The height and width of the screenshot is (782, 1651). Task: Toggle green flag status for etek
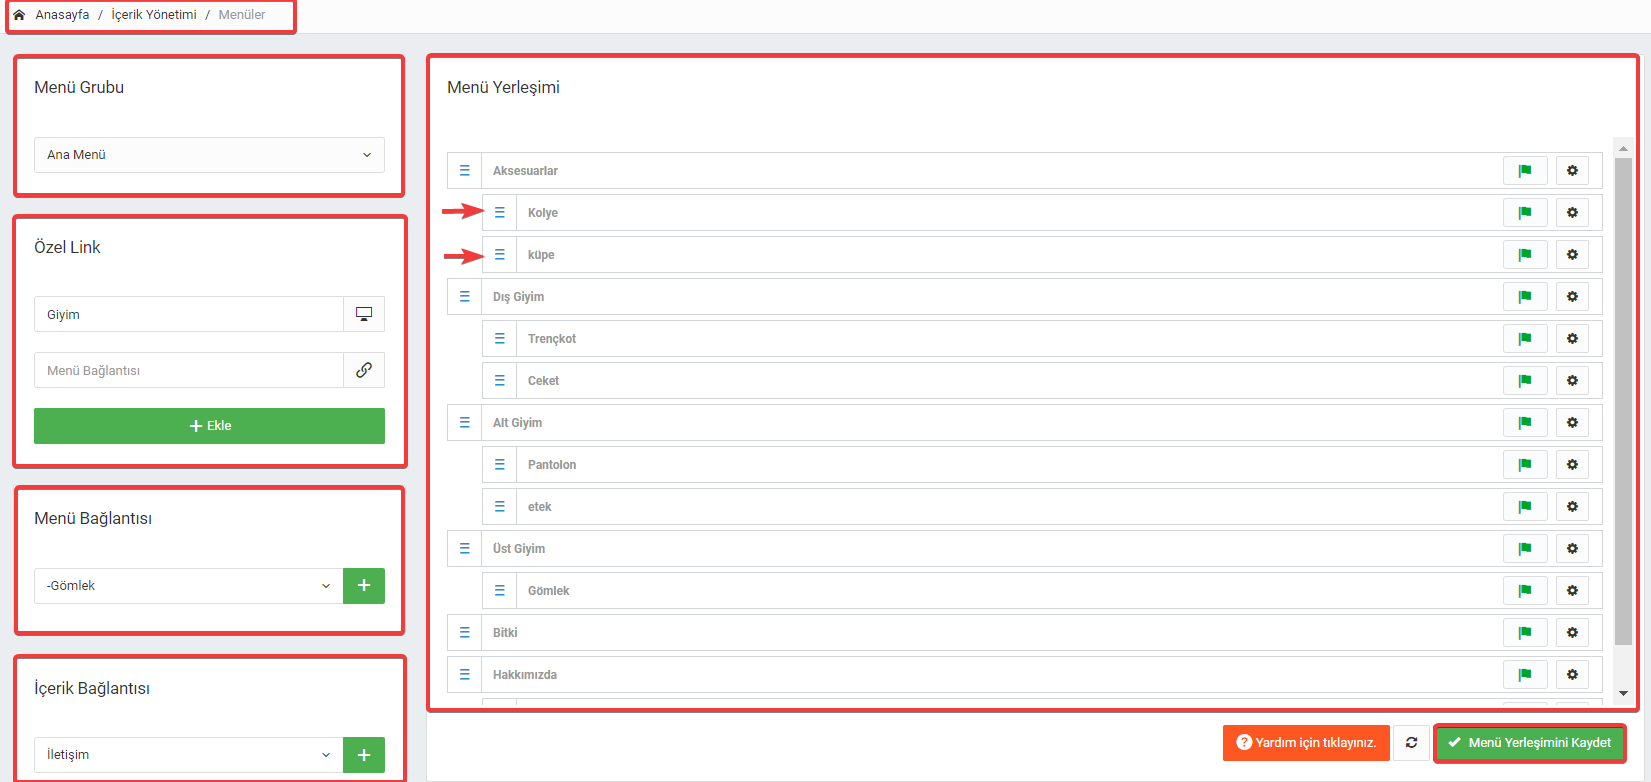point(1525,507)
